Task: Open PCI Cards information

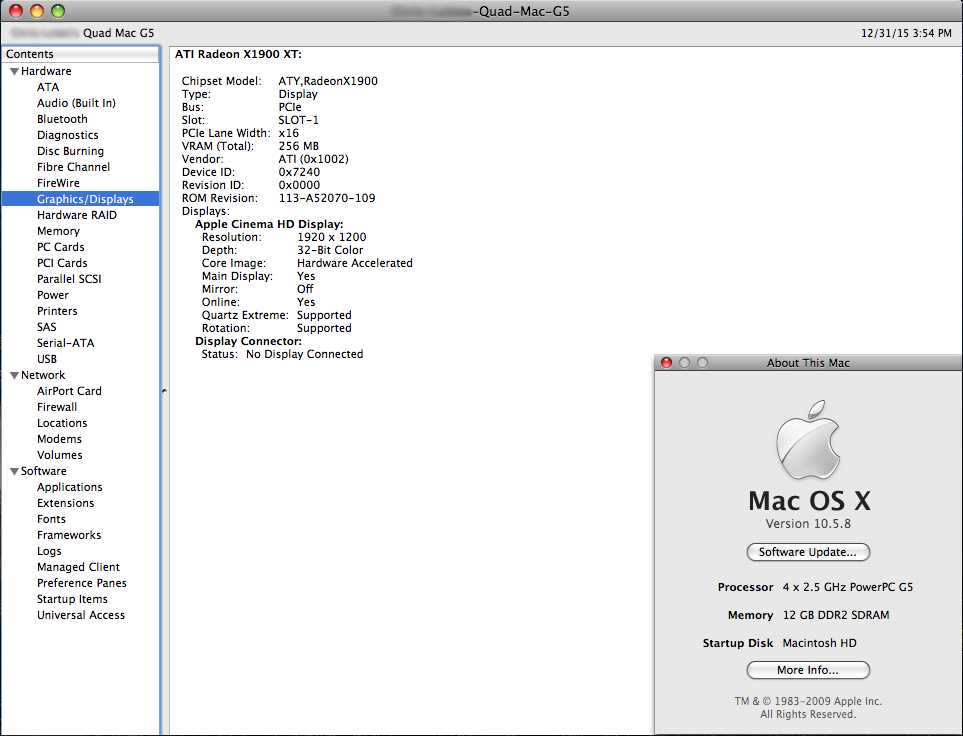Action: pos(62,263)
